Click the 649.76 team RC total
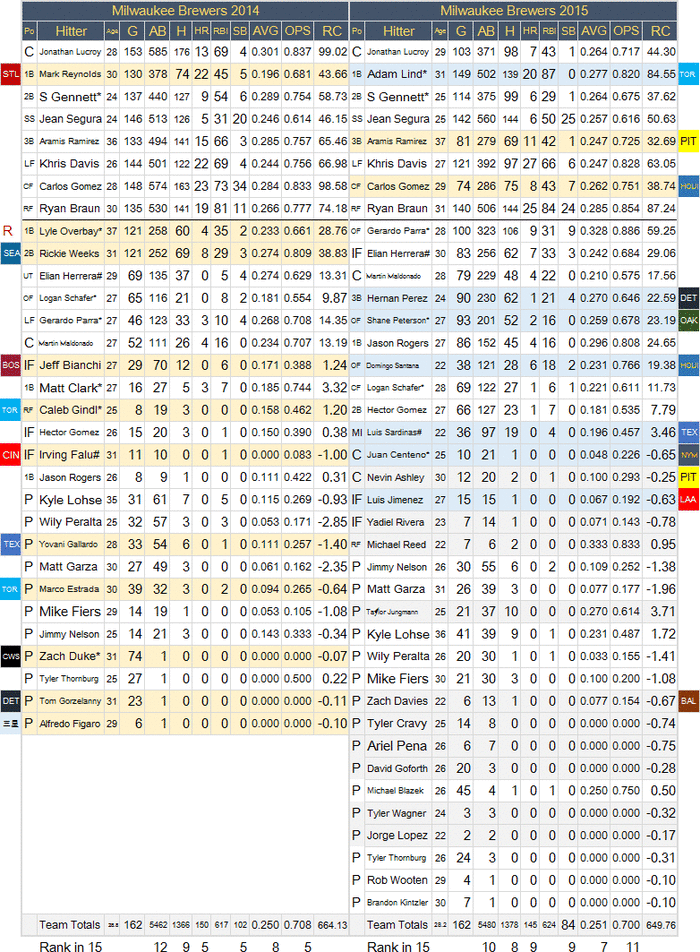Image resolution: width=700 pixels, height=952 pixels. pyautogui.click(x=661, y=925)
